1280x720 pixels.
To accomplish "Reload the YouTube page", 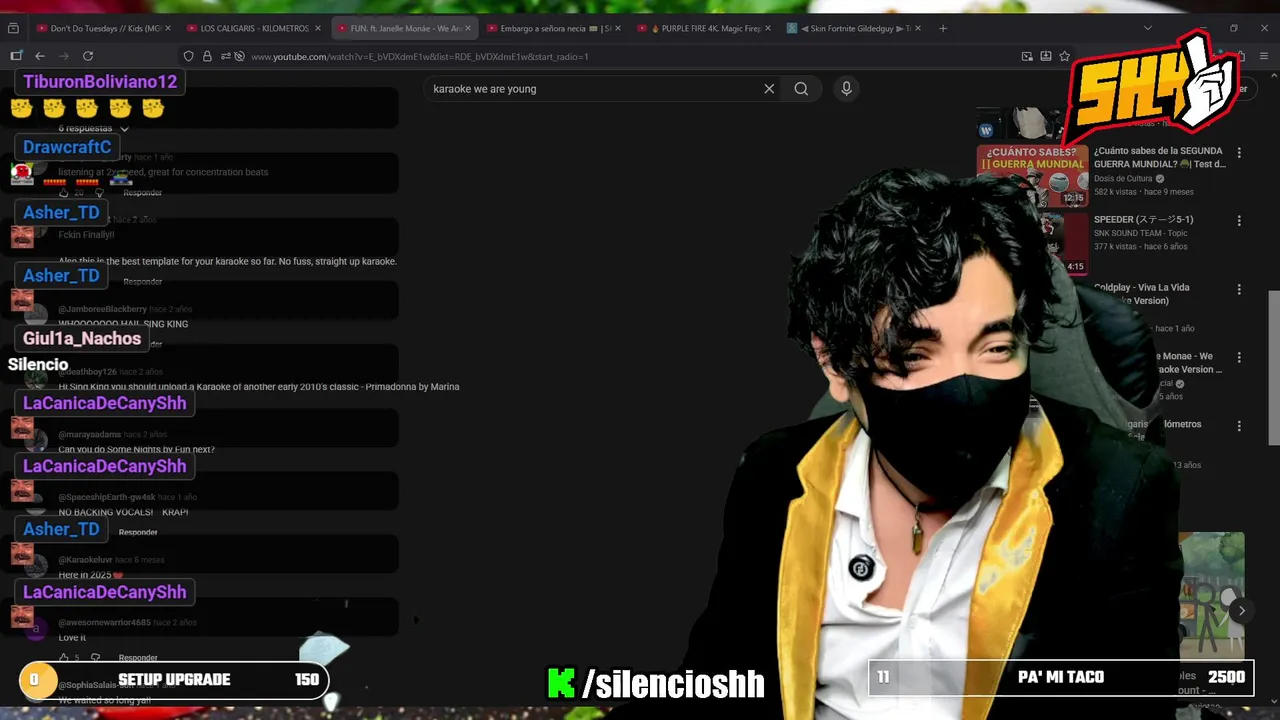I will tap(88, 56).
